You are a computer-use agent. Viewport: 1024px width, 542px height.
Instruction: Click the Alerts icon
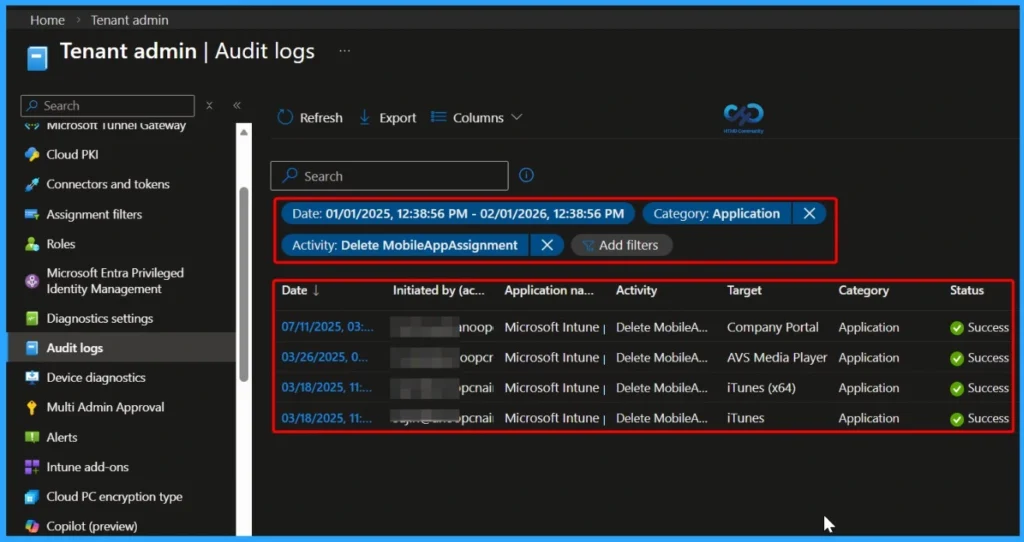[31, 438]
